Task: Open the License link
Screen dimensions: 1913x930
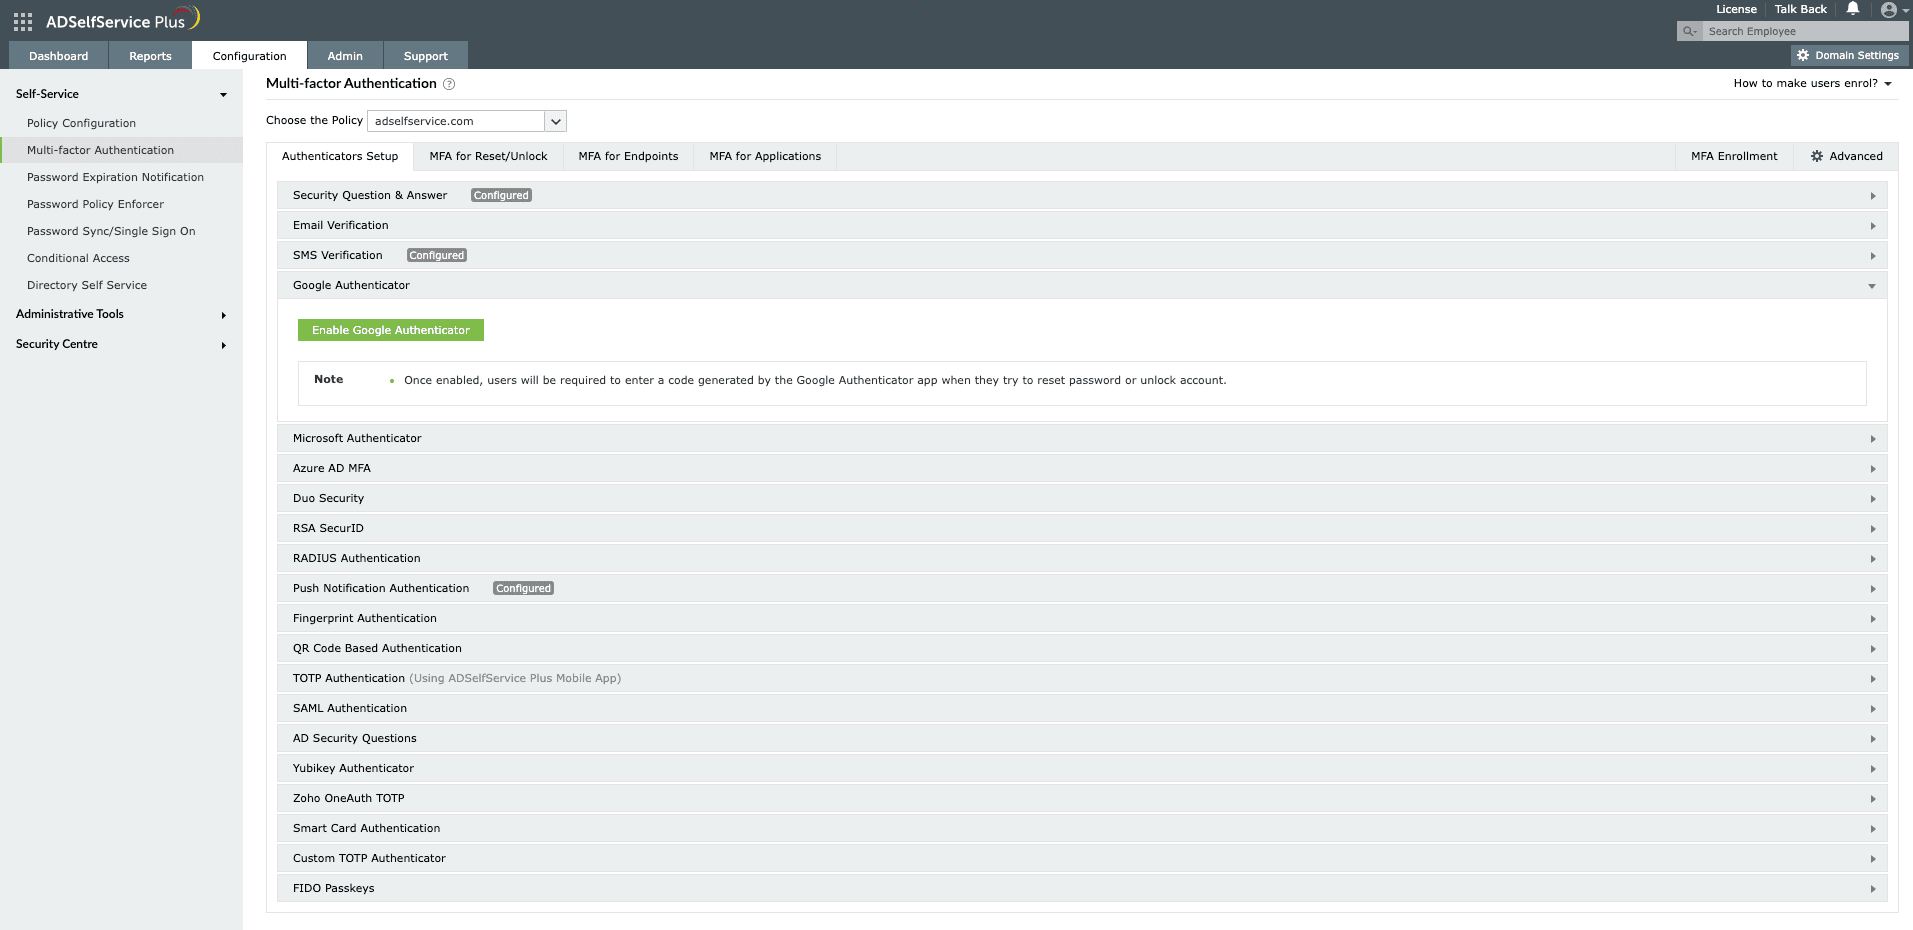Action: [1736, 9]
